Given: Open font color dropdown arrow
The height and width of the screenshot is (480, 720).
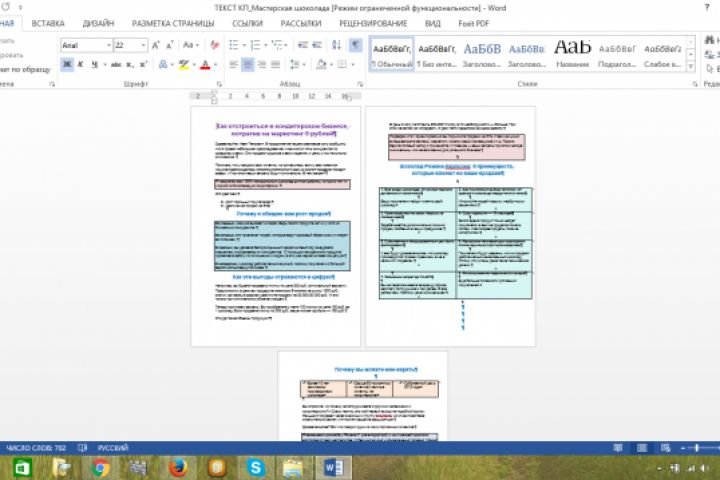Looking at the screenshot, I should (x=215, y=64).
